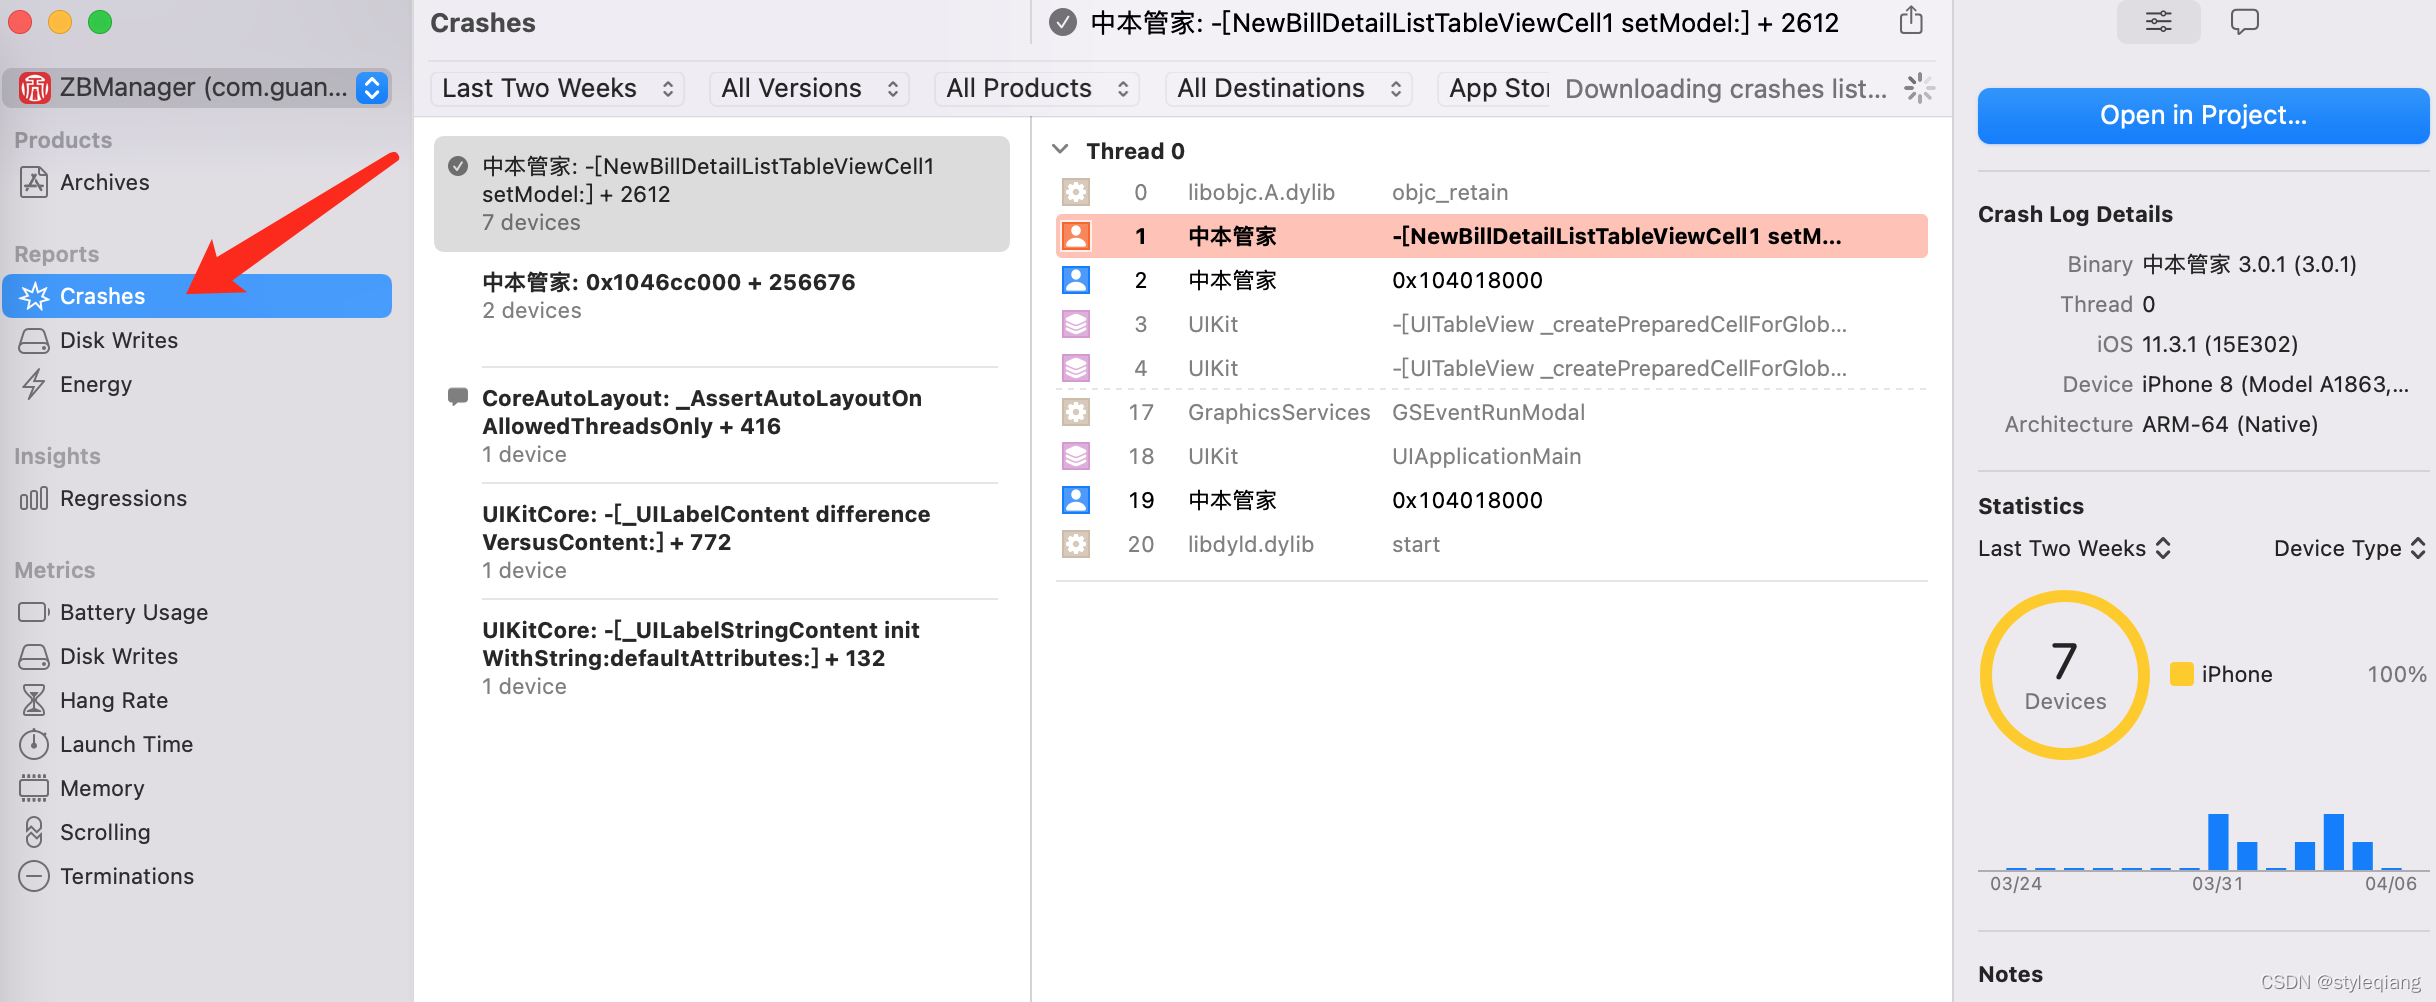Collapse the Thread 0 disclosure arrow
2436x1002 pixels.
(x=1060, y=149)
